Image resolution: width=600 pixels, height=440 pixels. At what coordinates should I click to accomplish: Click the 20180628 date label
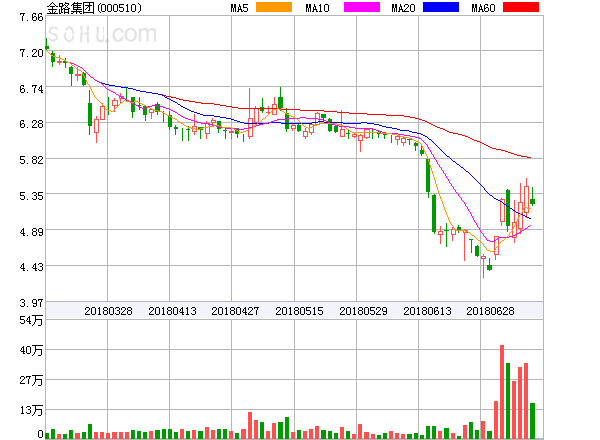491,311
